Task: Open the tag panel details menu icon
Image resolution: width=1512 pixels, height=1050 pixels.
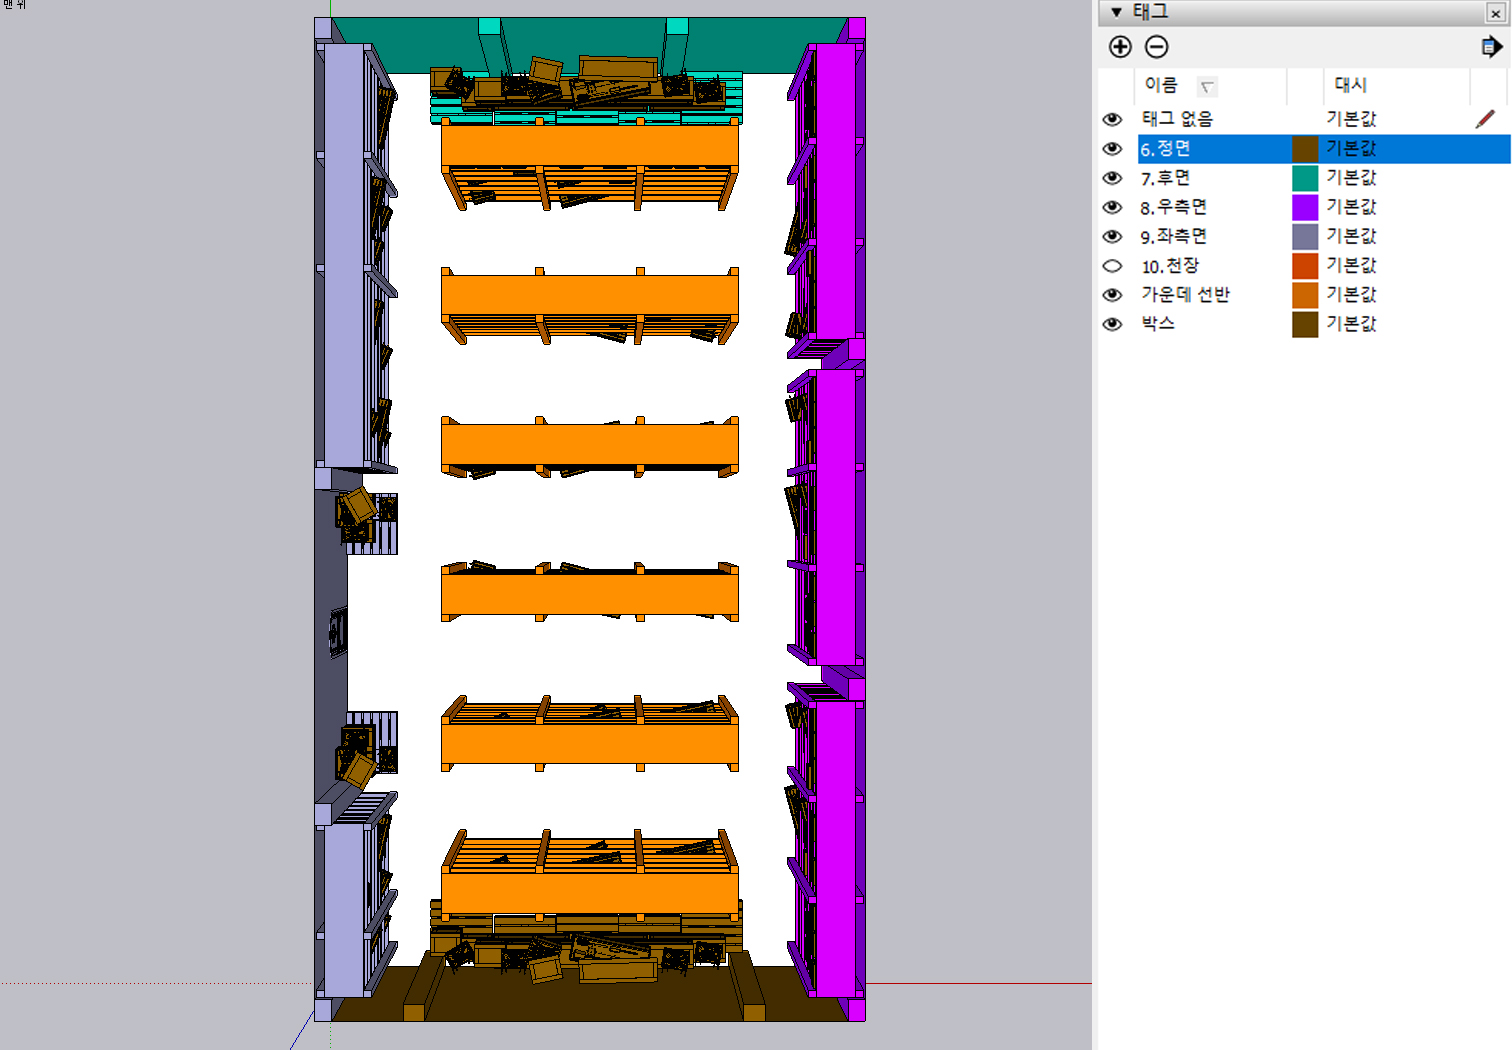Action: tap(1491, 47)
